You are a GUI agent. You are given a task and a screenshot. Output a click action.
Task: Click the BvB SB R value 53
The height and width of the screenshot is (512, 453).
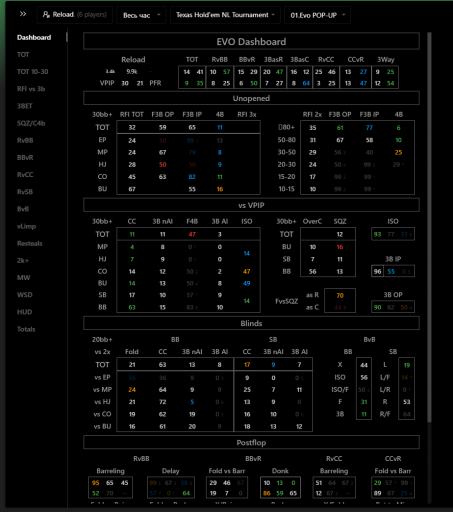click(x=407, y=402)
